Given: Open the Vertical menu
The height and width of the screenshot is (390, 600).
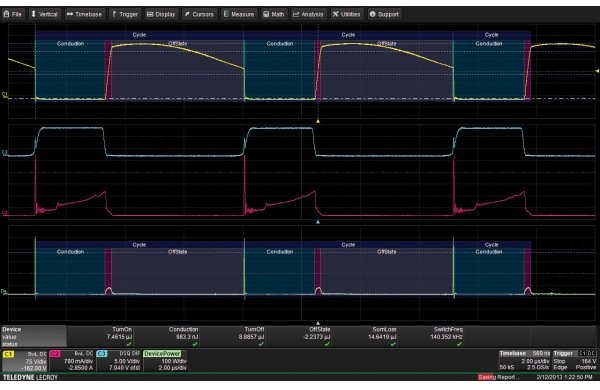Looking at the screenshot, I should point(45,14).
